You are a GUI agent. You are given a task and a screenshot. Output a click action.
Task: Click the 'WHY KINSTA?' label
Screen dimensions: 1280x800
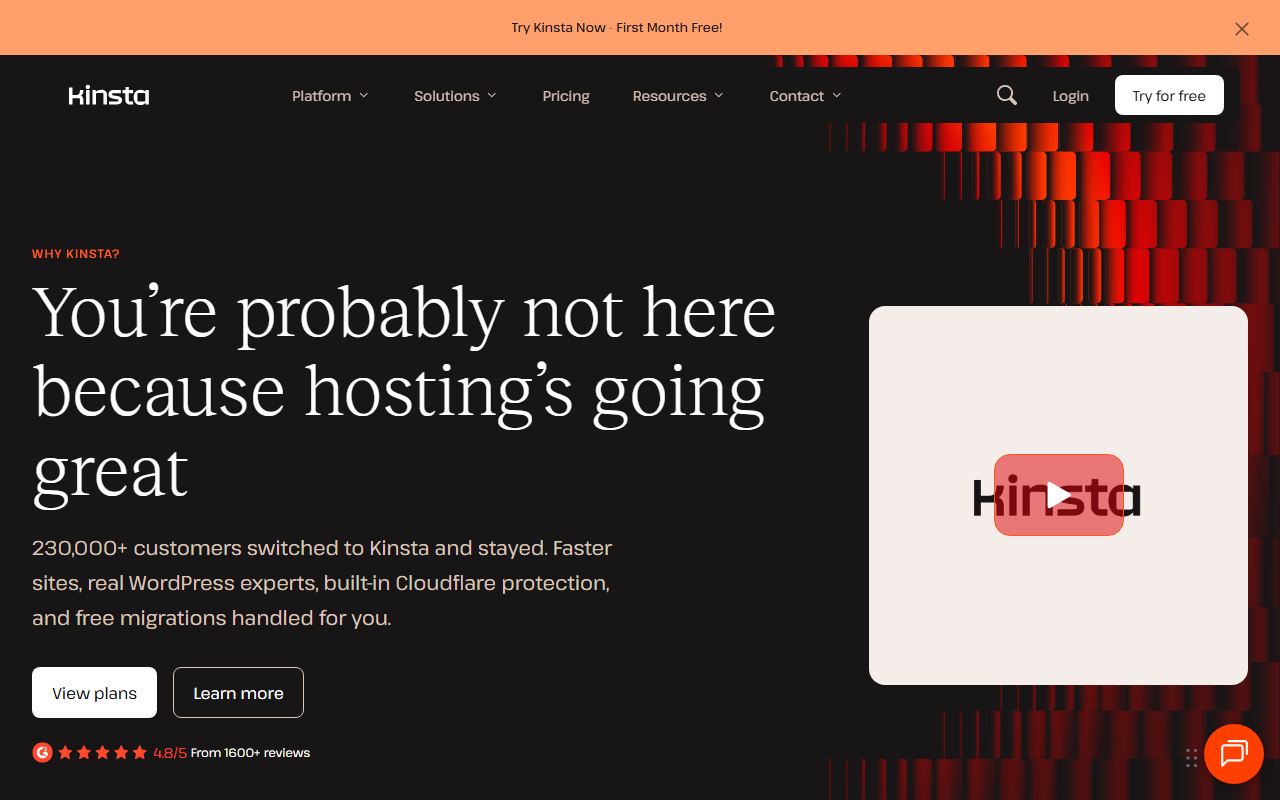76,254
